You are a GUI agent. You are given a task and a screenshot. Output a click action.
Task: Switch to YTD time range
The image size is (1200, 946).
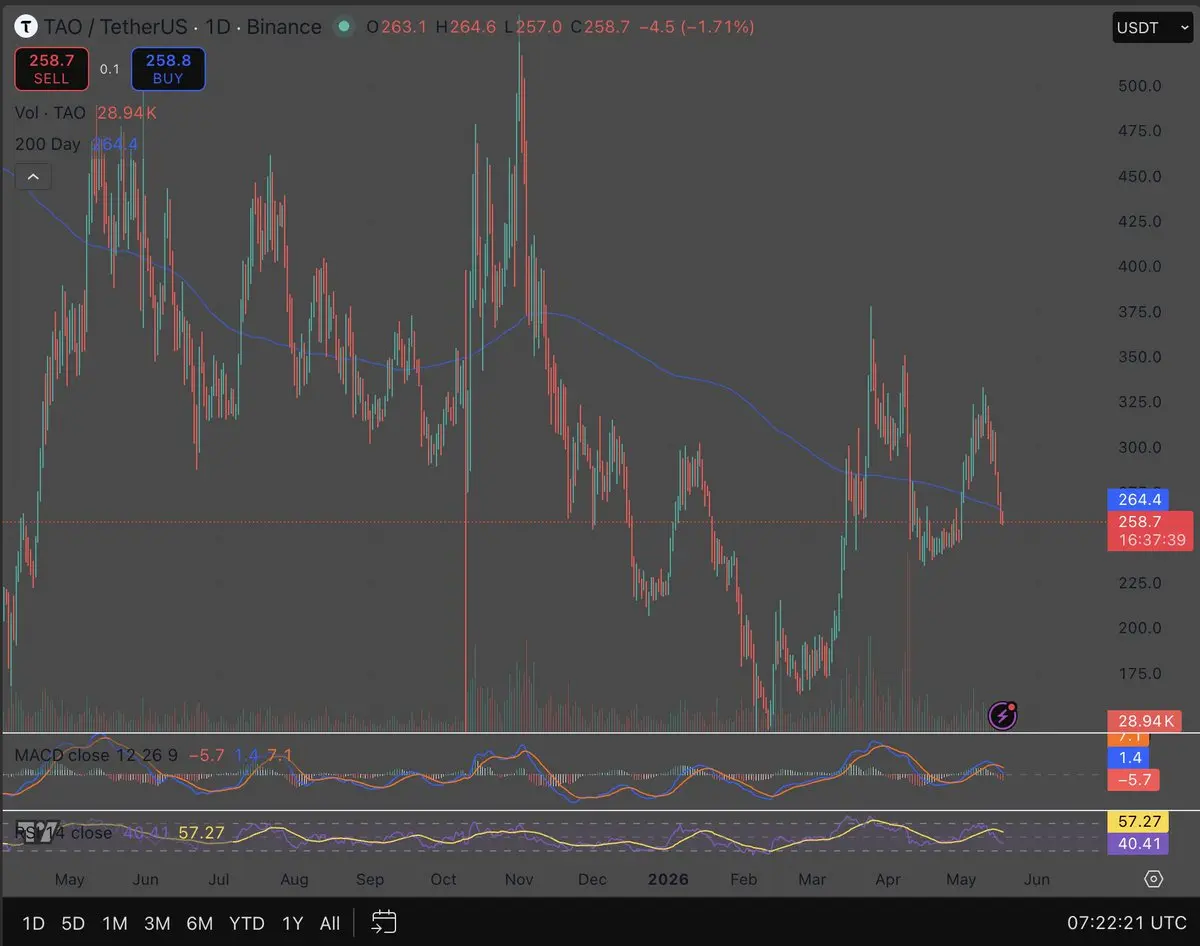pyautogui.click(x=247, y=923)
